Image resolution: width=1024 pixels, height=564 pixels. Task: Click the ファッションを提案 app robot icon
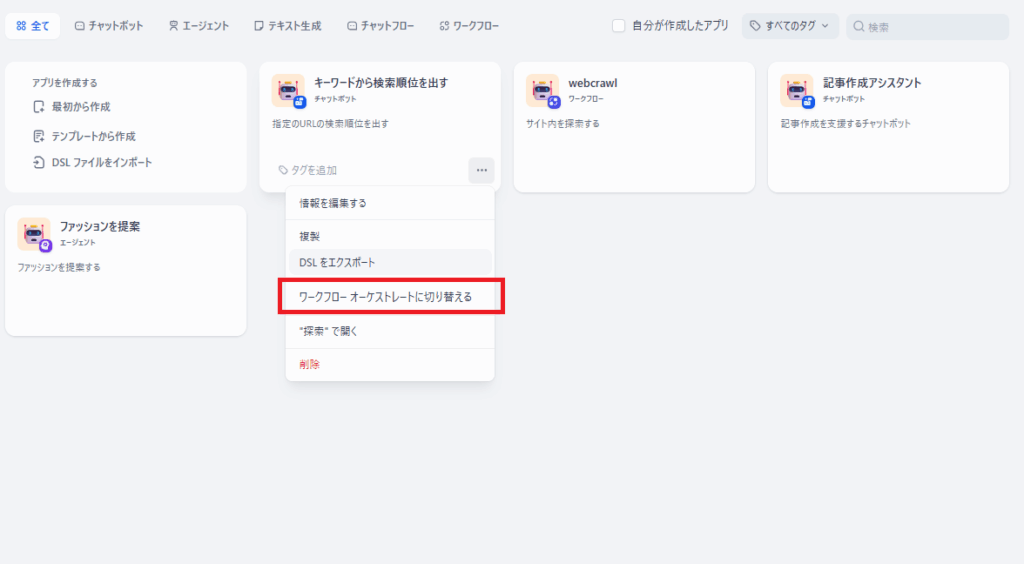(34, 234)
